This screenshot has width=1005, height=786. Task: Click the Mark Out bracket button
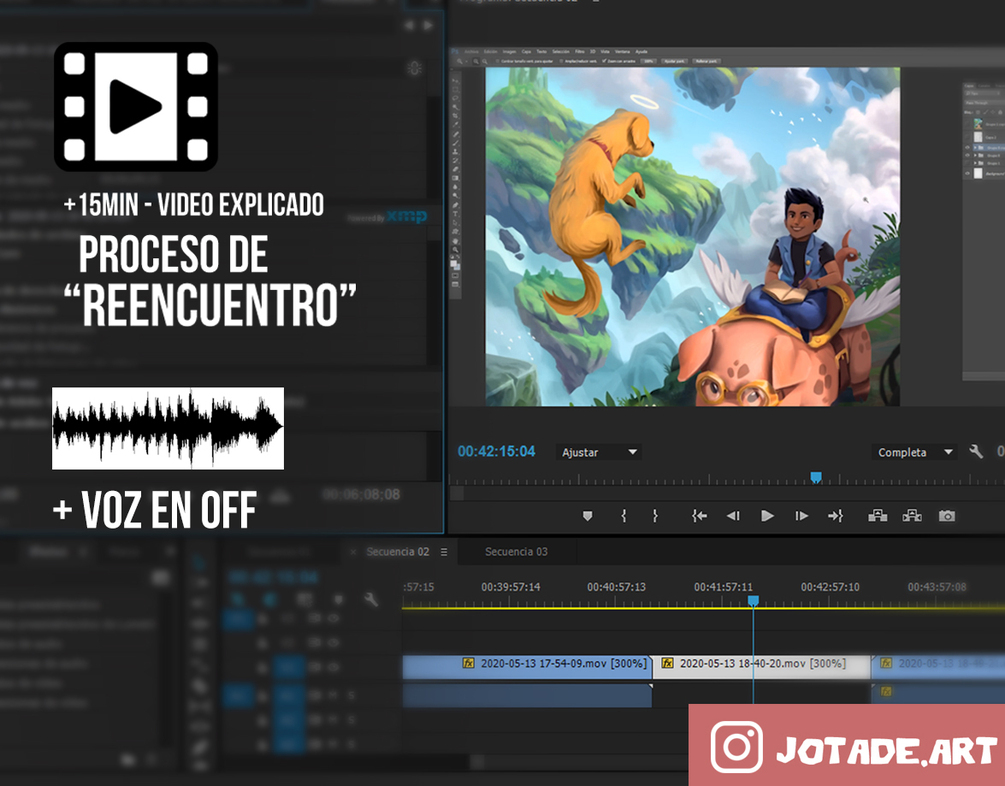[x=655, y=516]
